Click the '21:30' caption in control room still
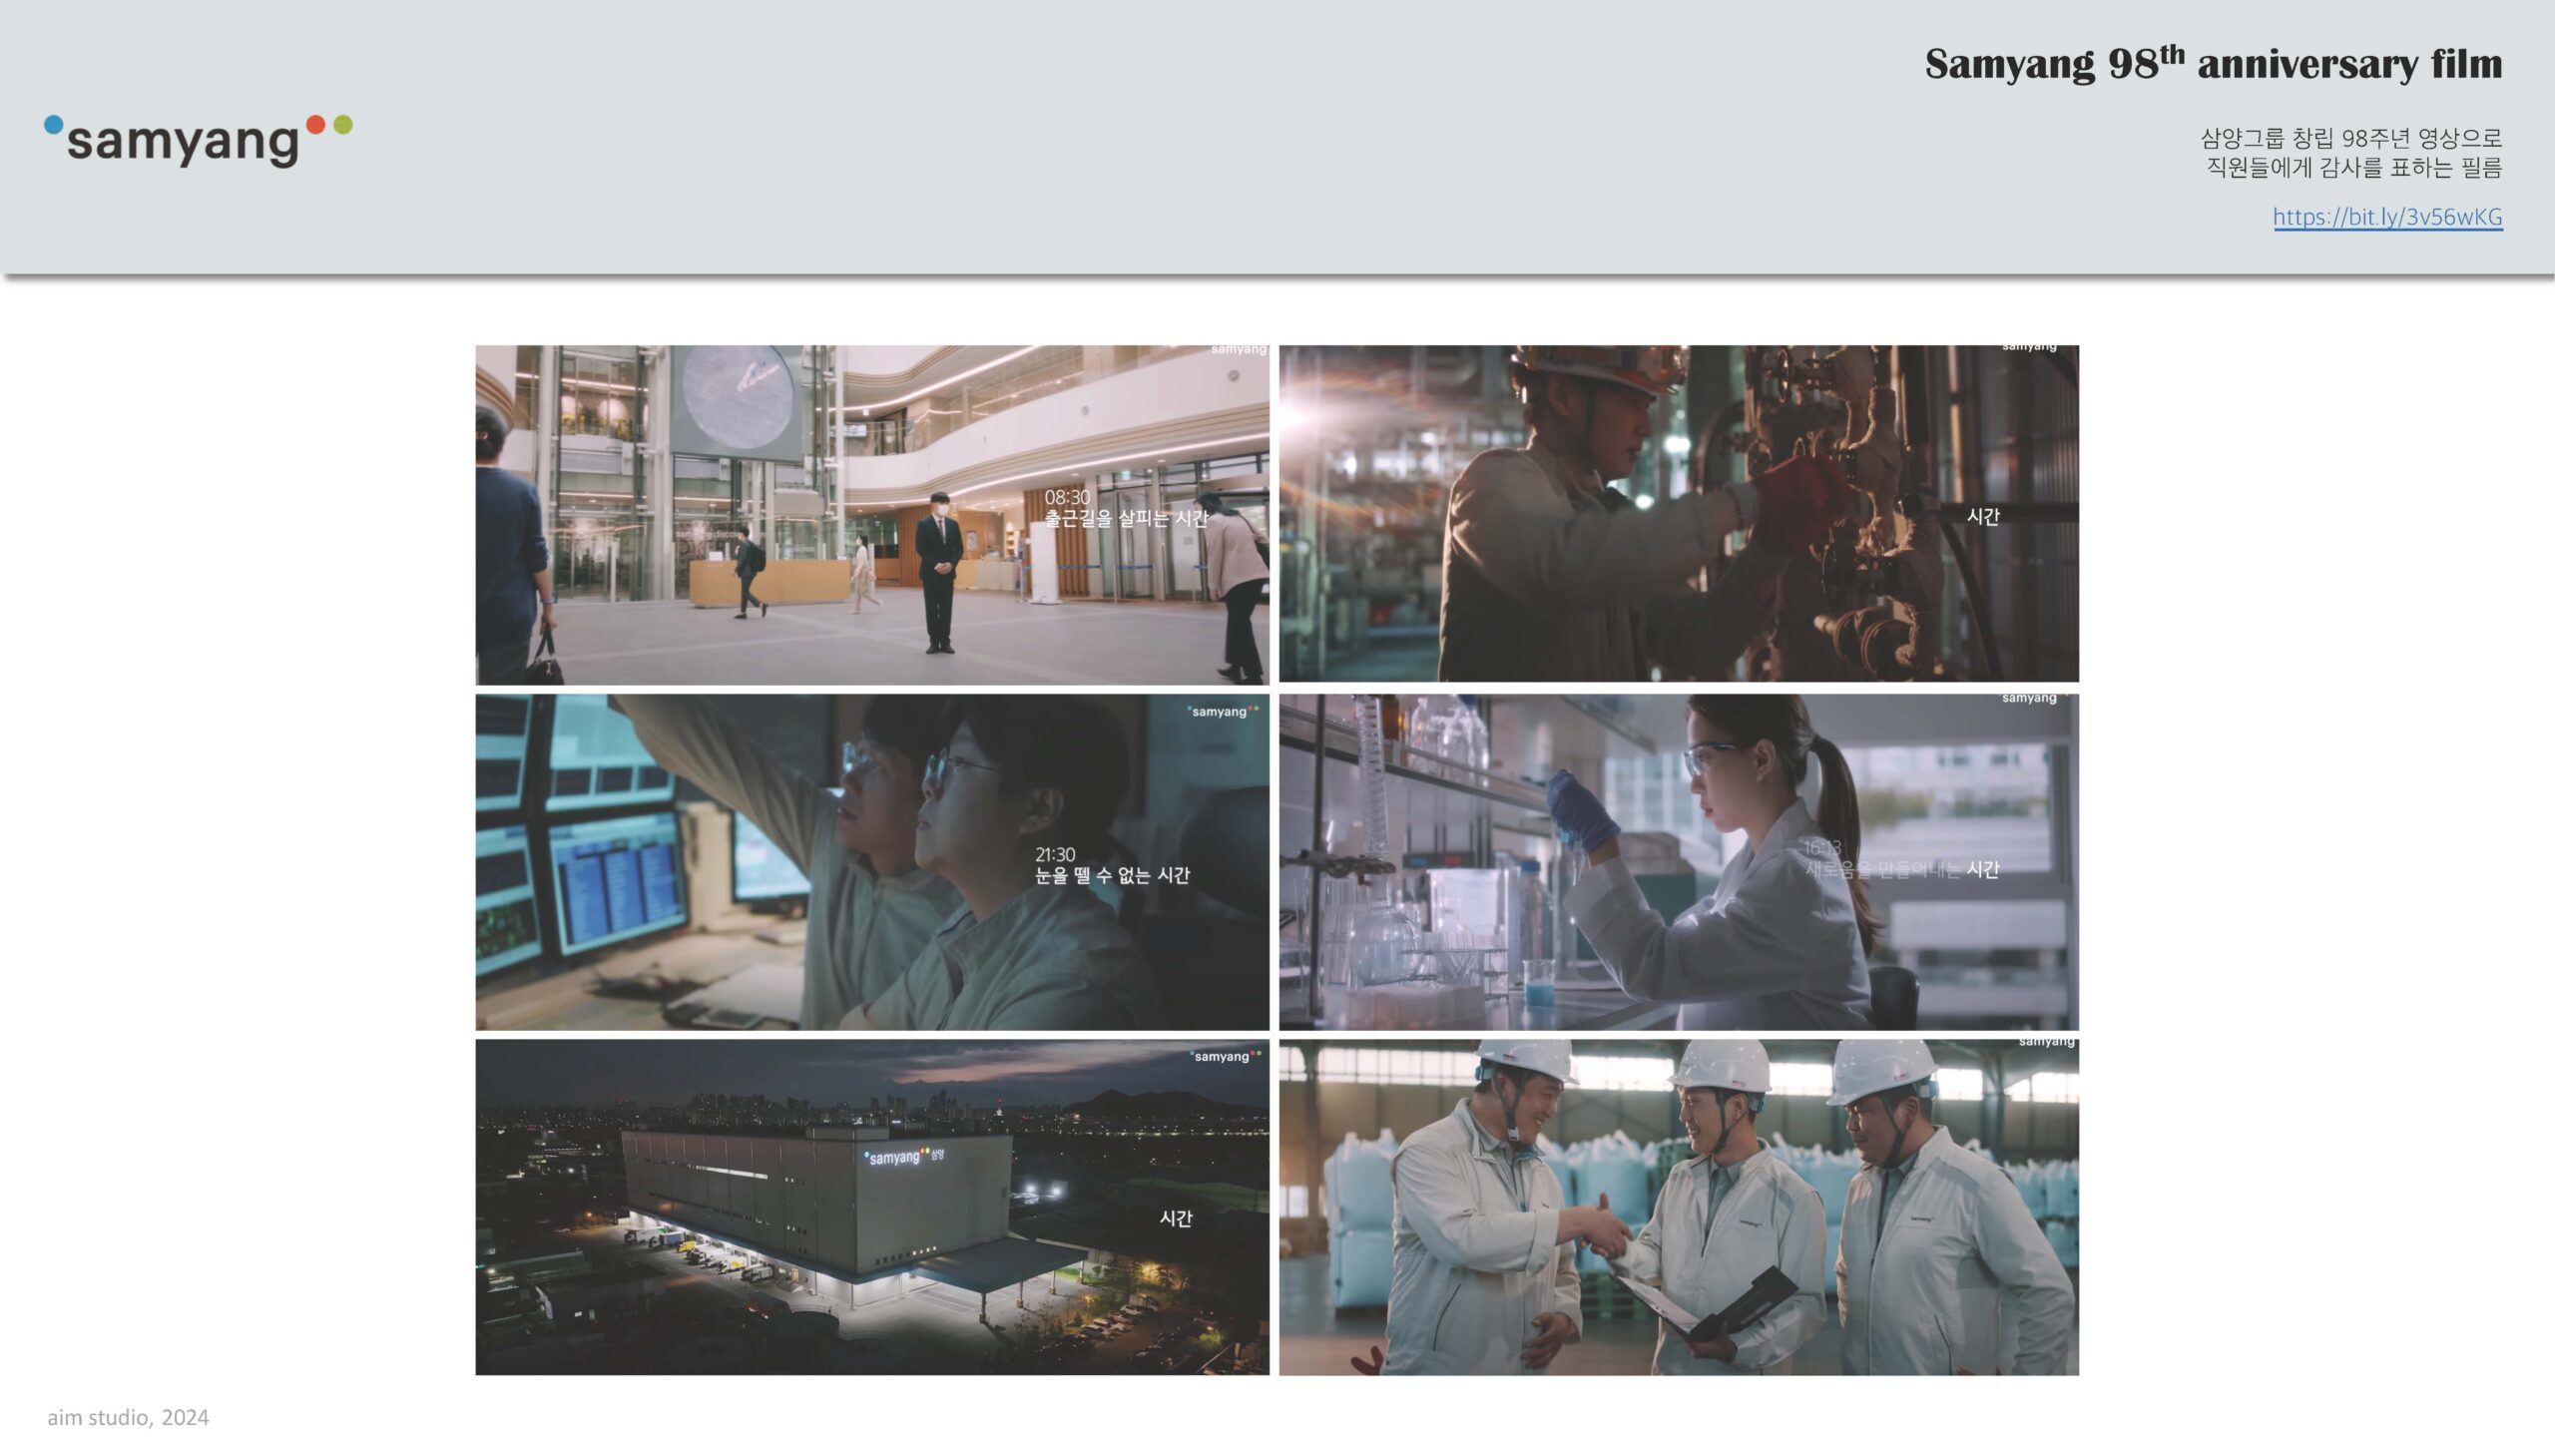Image resolution: width=2555 pixels, height=1456 pixels. [1055, 854]
